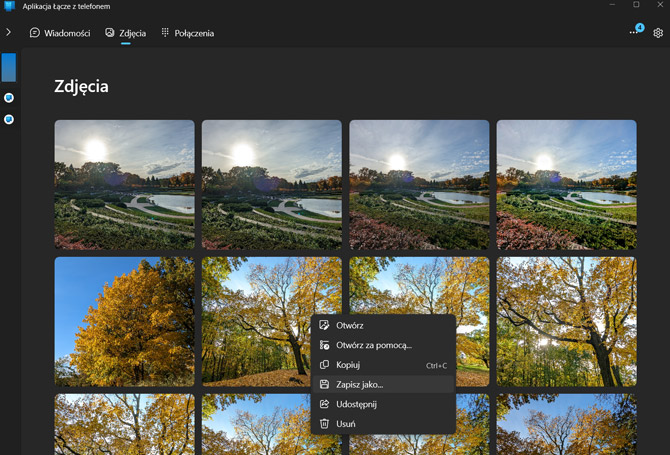Open the Wiadomości tab
Screen dimensions: 670x455
pos(60,33)
